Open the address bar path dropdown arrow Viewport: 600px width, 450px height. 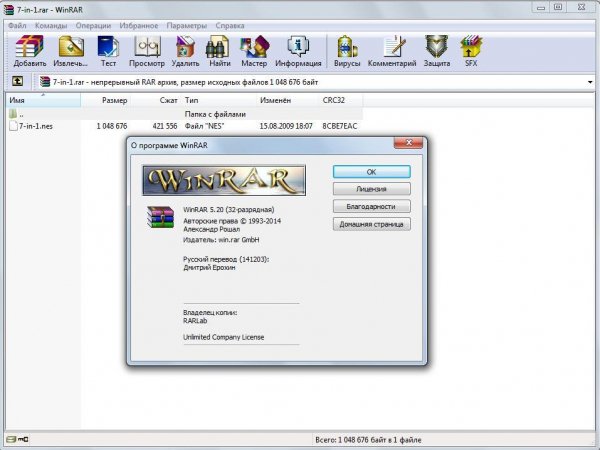tap(590, 82)
